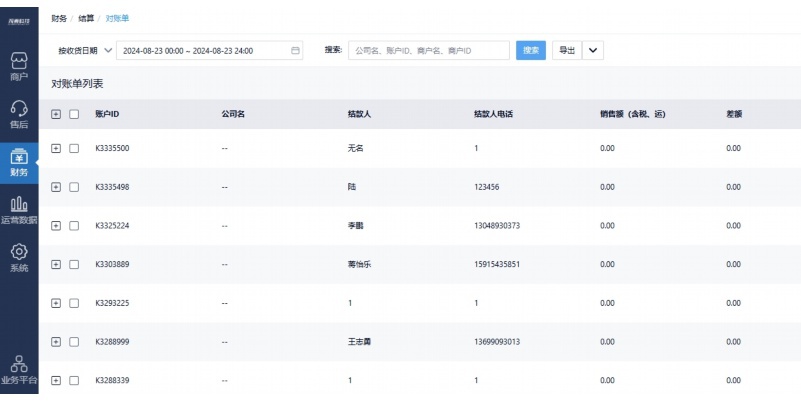
Task: Open the 按收货日期 date type dropdown
Action: (x=84, y=51)
